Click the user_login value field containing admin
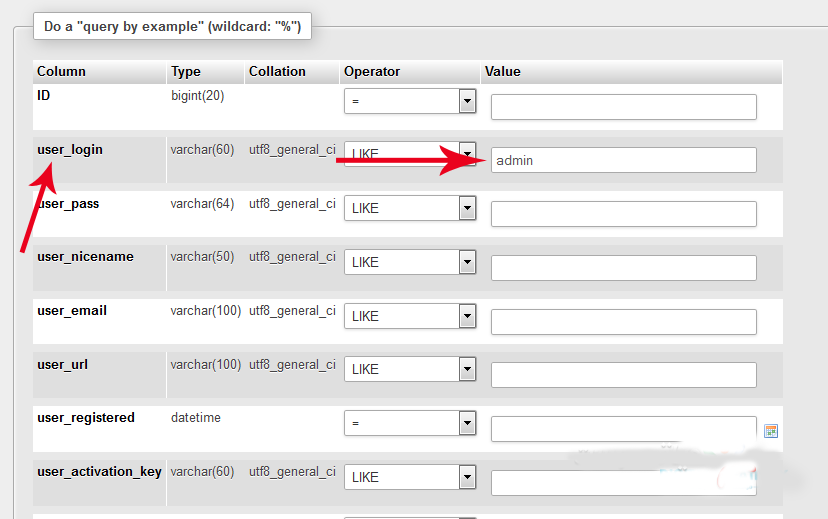The image size is (828, 519). point(623,160)
